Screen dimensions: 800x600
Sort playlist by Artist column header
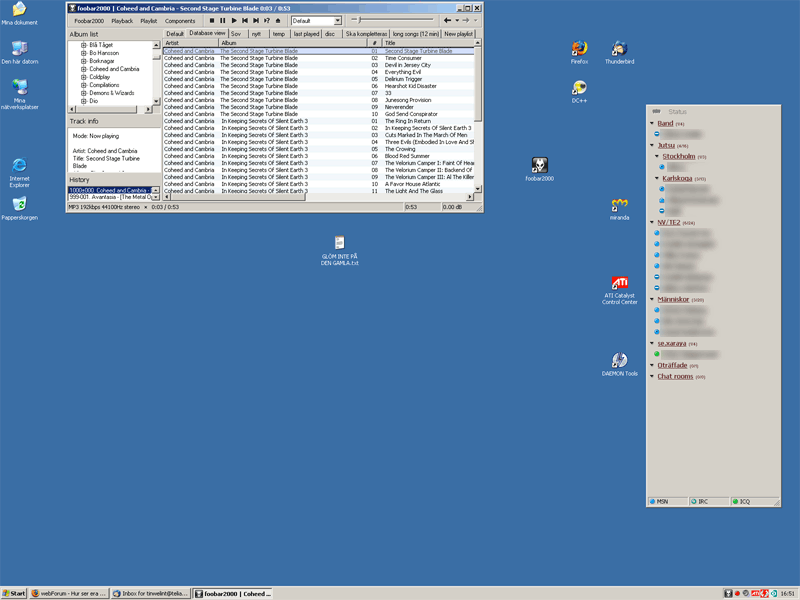(x=191, y=43)
